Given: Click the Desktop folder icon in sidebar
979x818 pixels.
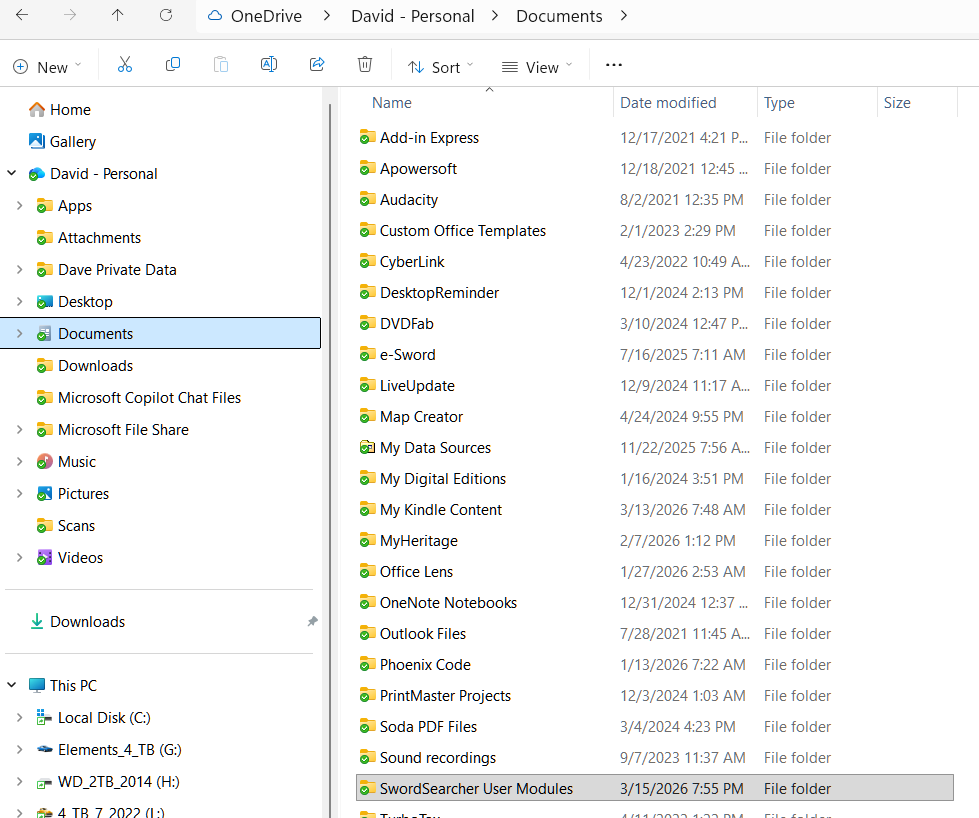Looking at the screenshot, I should coord(44,302).
